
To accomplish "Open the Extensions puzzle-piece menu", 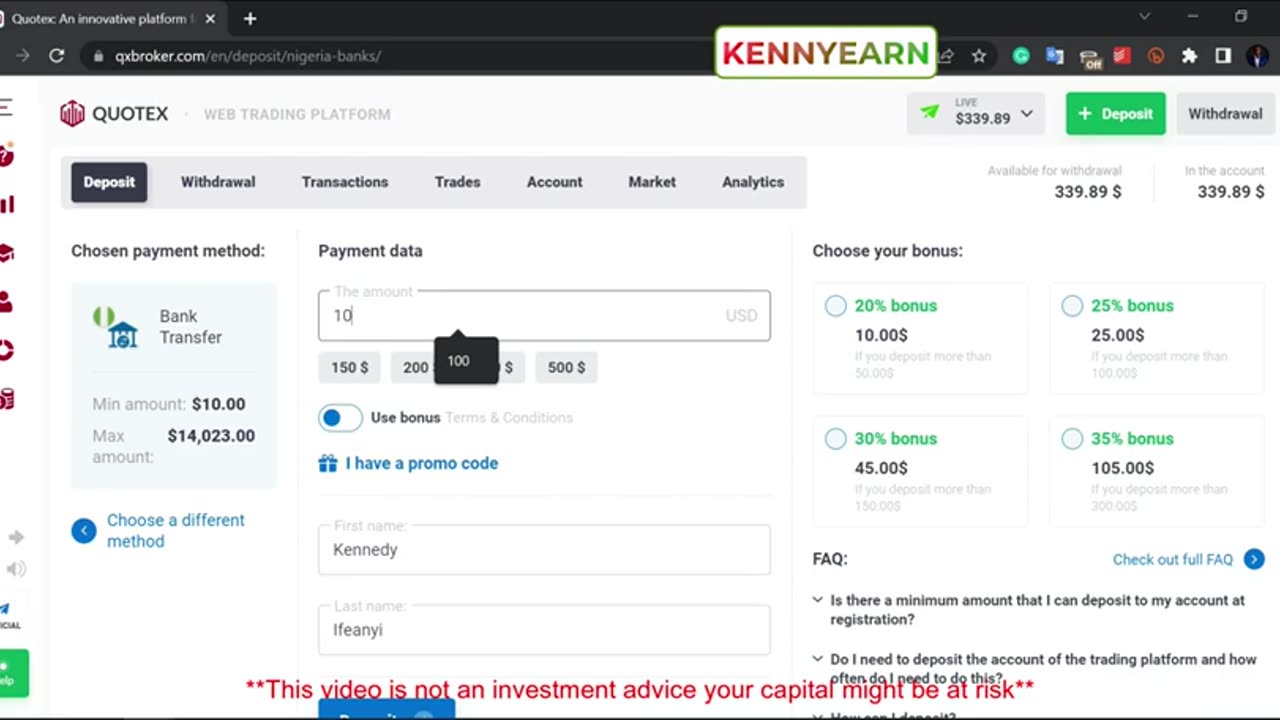I will point(1189,56).
